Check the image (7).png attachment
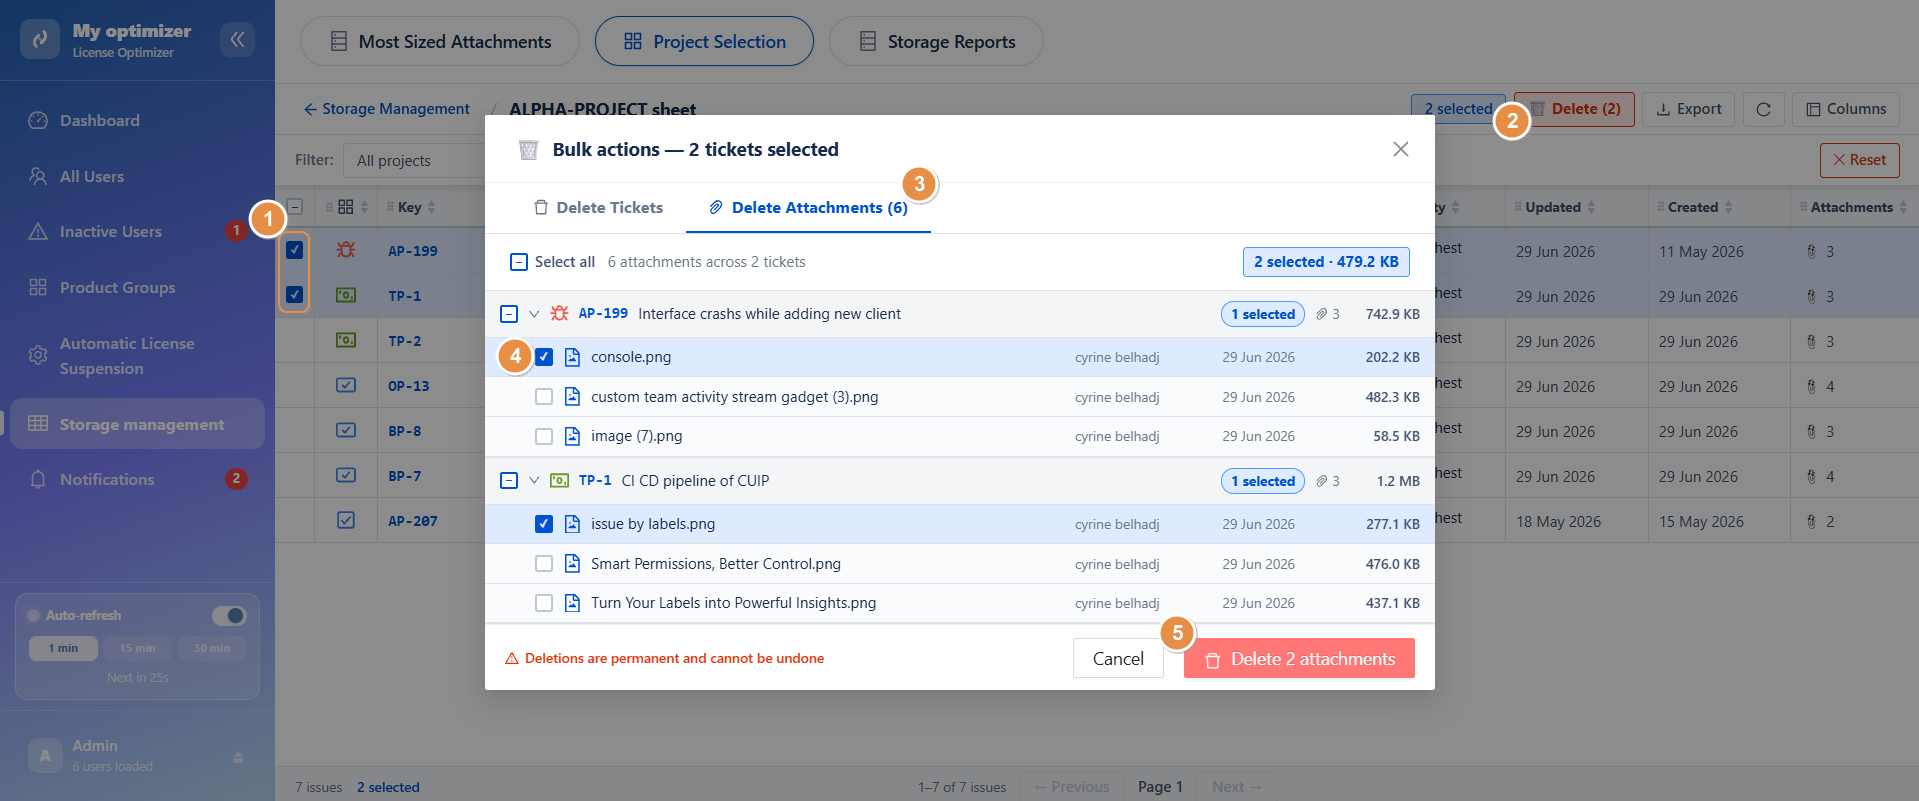This screenshot has width=1919, height=801. [543, 436]
